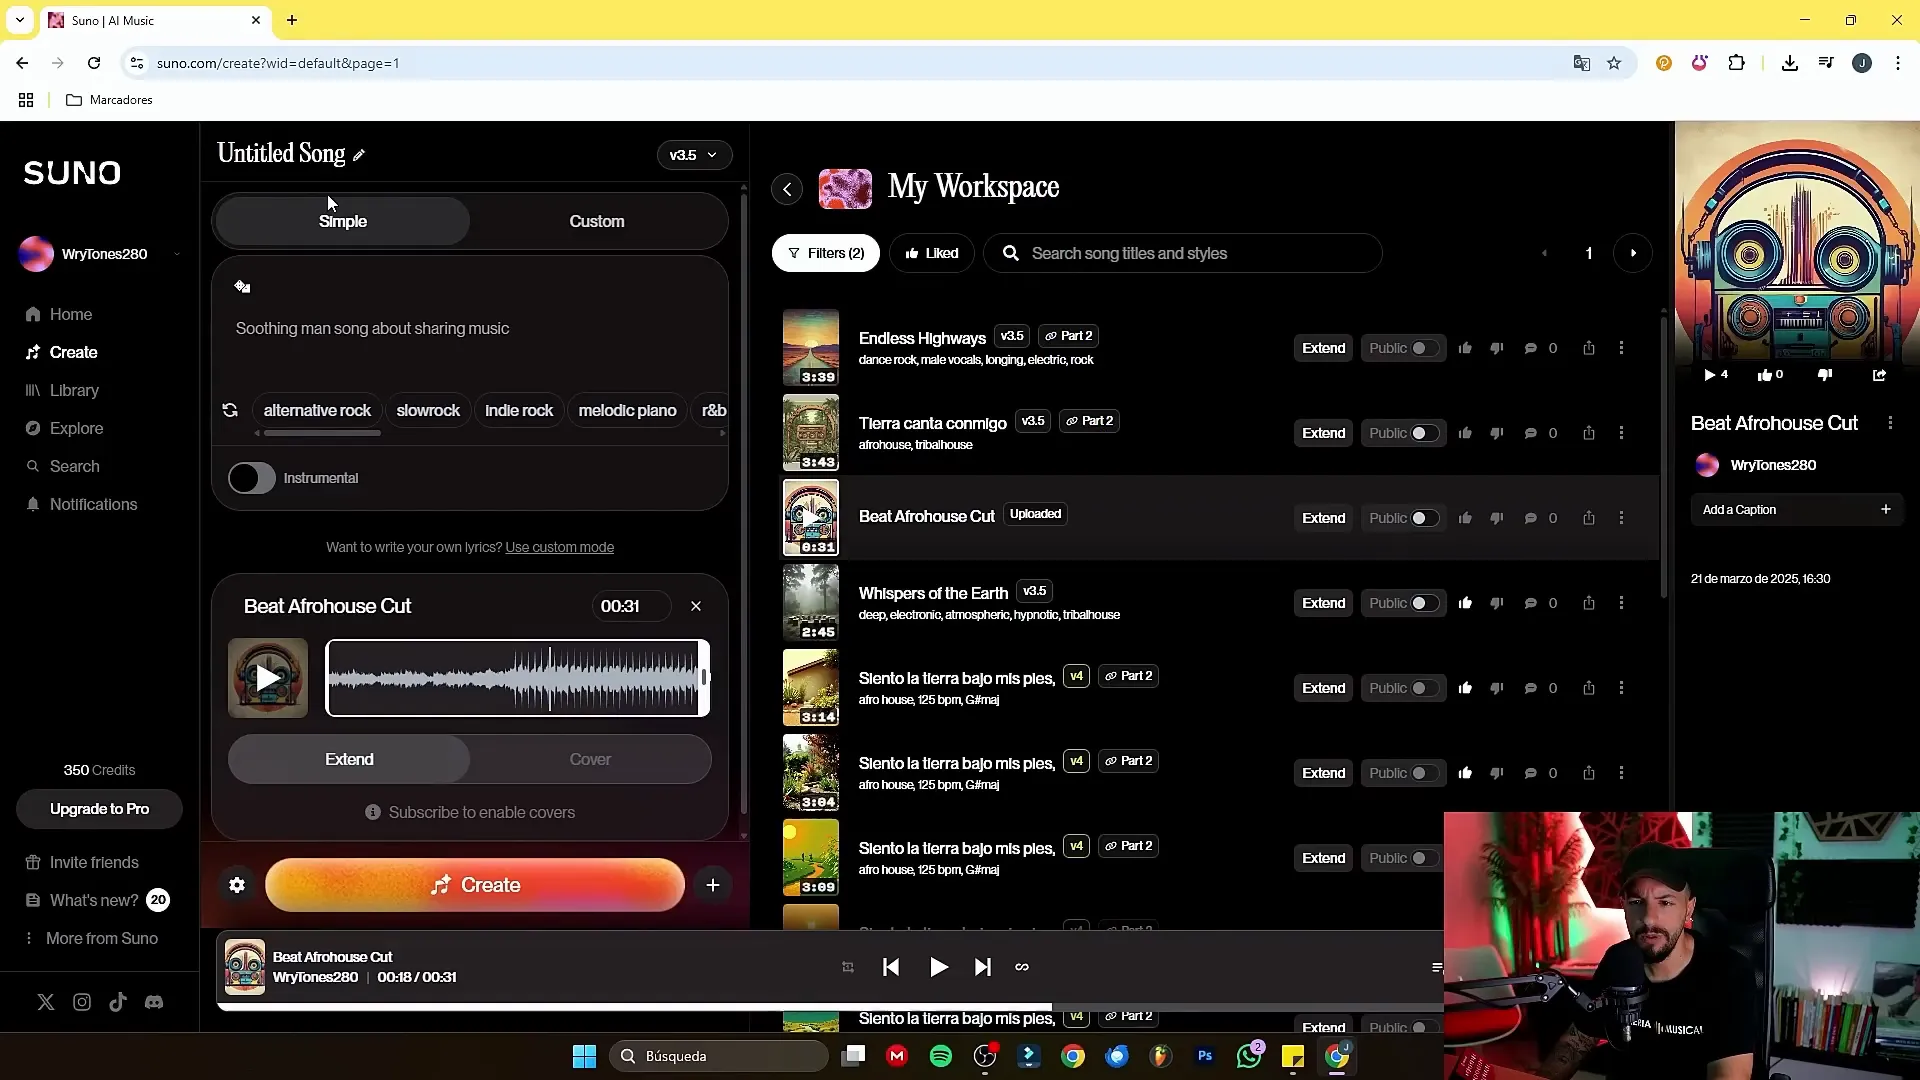This screenshot has height=1080, width=1920.
Task: Open Library in the sidebar
Action: click(62, 390)
